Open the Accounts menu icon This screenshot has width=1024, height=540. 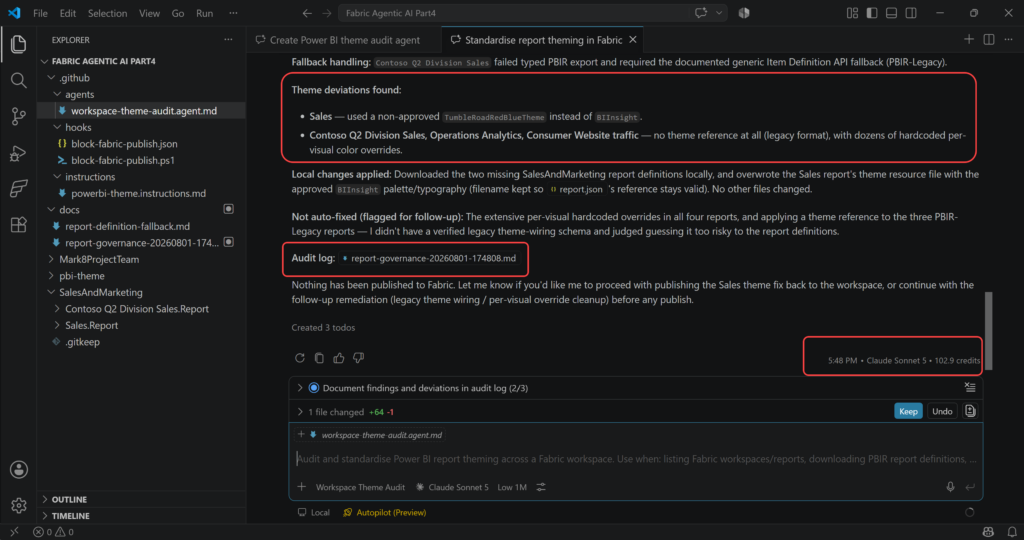coord(18,469)
